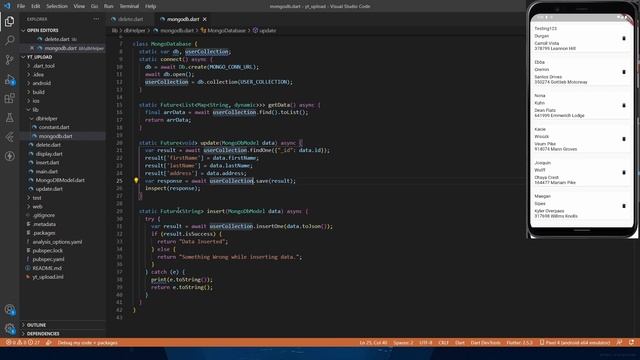Delete the Testing123 Durgan entry in the emulator
This screenshot has width=640, height=360.
tap(624, 38)
